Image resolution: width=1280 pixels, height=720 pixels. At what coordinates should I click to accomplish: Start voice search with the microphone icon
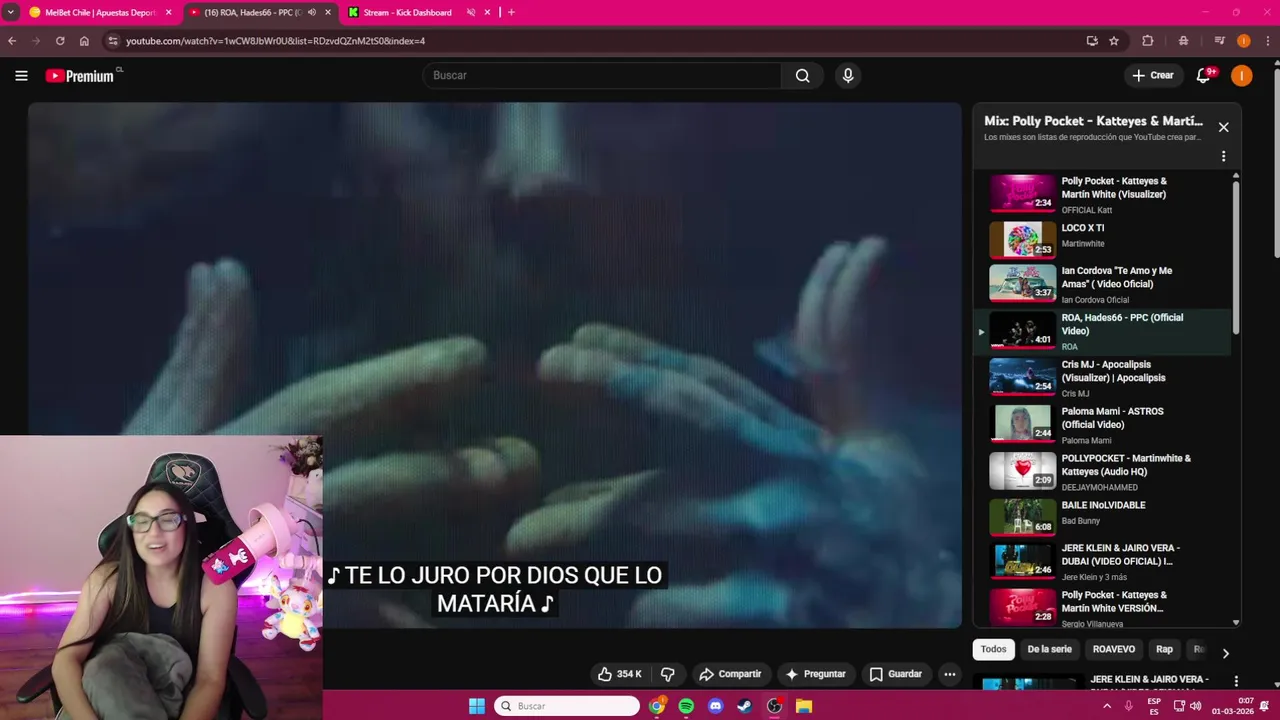click(x=848, y=75)
